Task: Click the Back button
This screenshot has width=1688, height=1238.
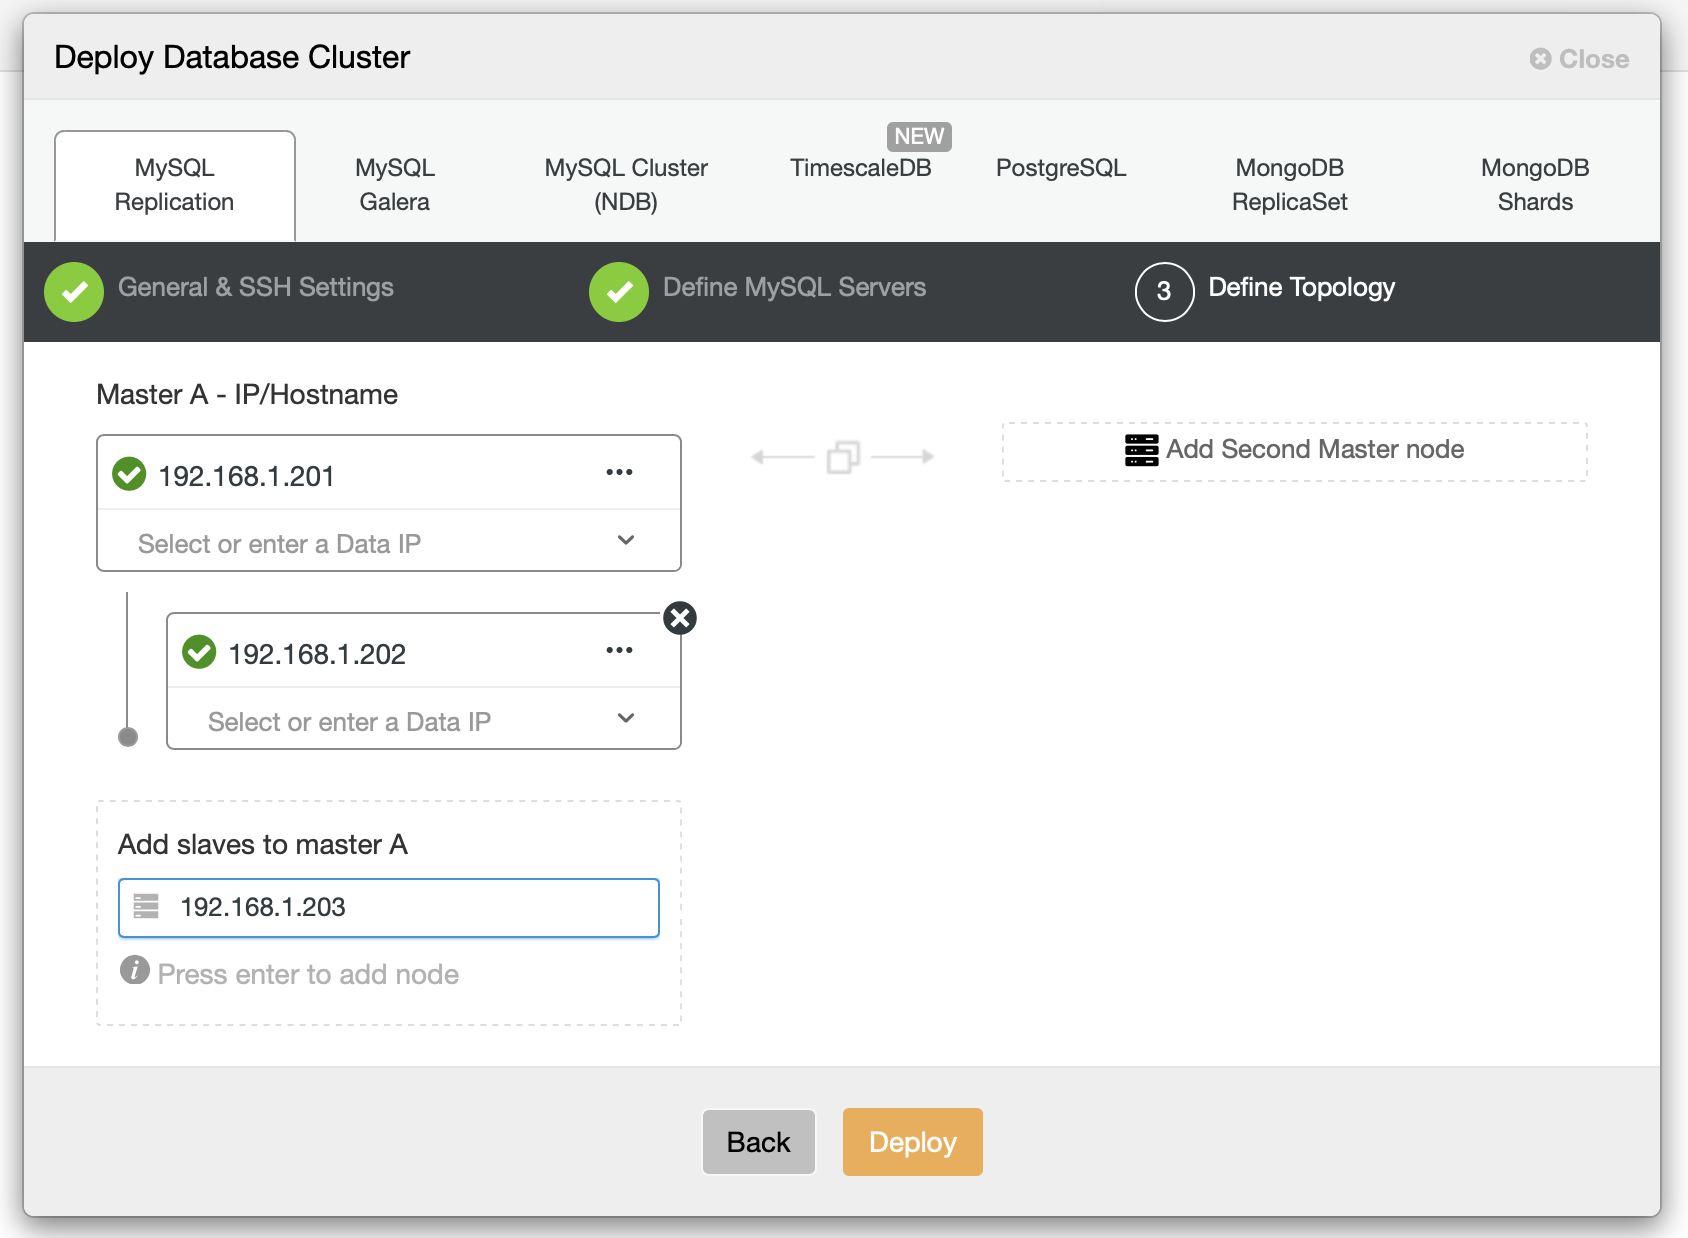Action: pyautogui.click(x=759, y=1142)
